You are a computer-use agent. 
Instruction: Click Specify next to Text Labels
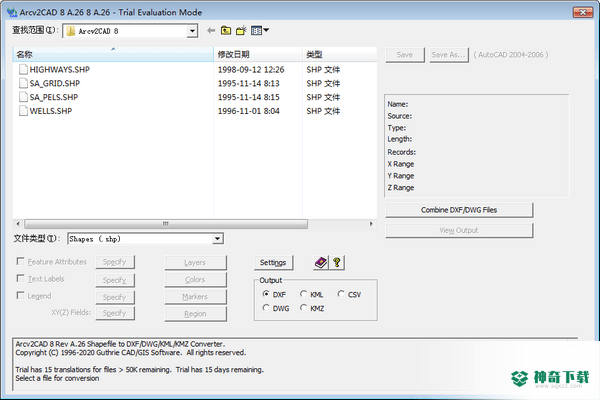coord(115,280)
